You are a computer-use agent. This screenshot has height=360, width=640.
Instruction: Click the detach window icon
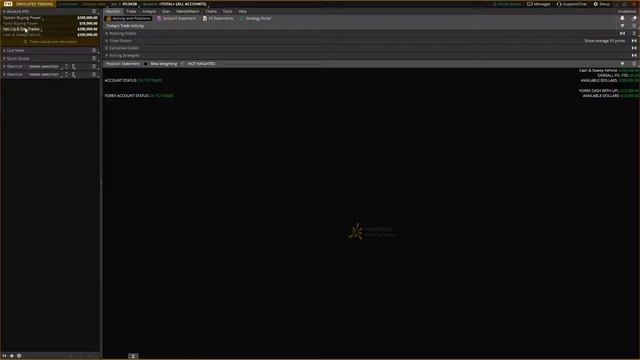coord(634,18)
